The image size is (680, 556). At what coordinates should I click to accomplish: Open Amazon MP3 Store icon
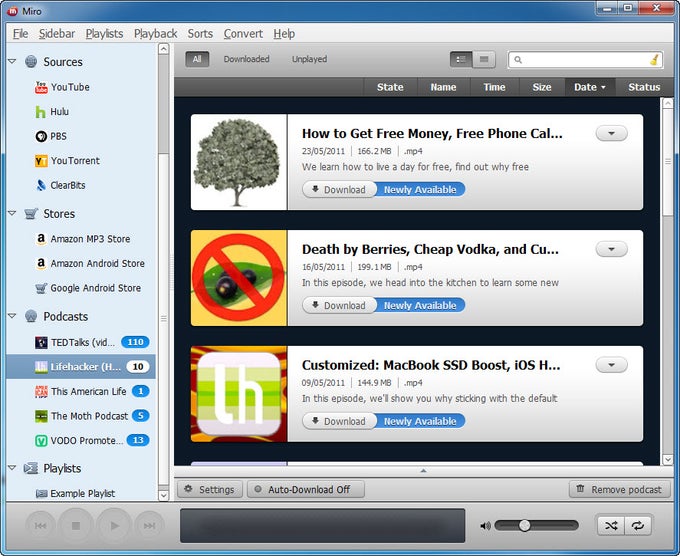click(x=41, y=239)
